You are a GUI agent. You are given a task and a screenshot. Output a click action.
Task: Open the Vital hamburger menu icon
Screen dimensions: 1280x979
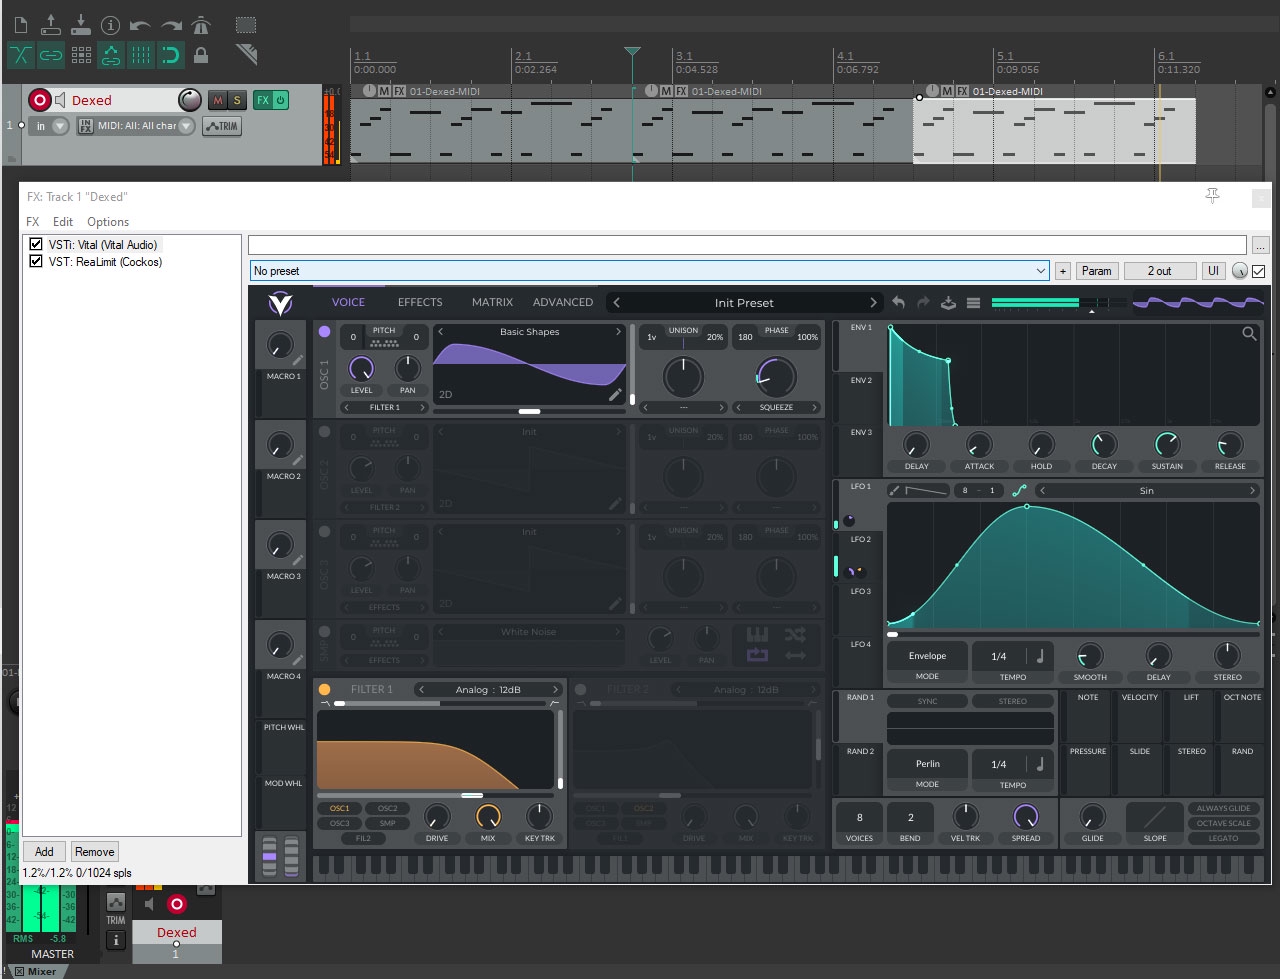click(x=973, y=303)
